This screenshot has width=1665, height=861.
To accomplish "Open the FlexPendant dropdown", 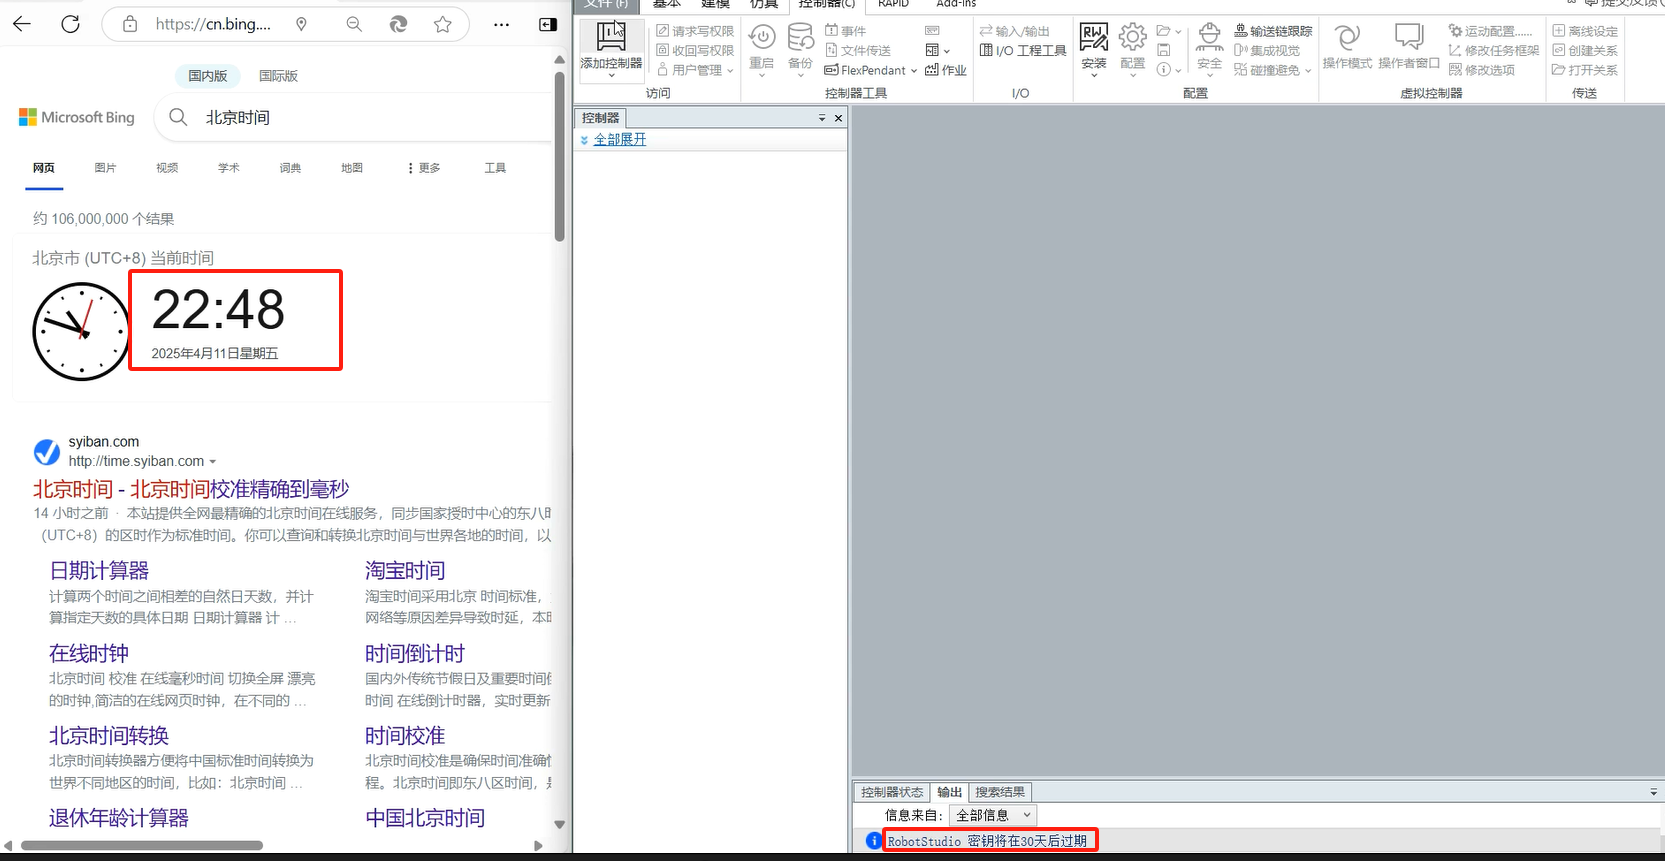I will [870, 70].
